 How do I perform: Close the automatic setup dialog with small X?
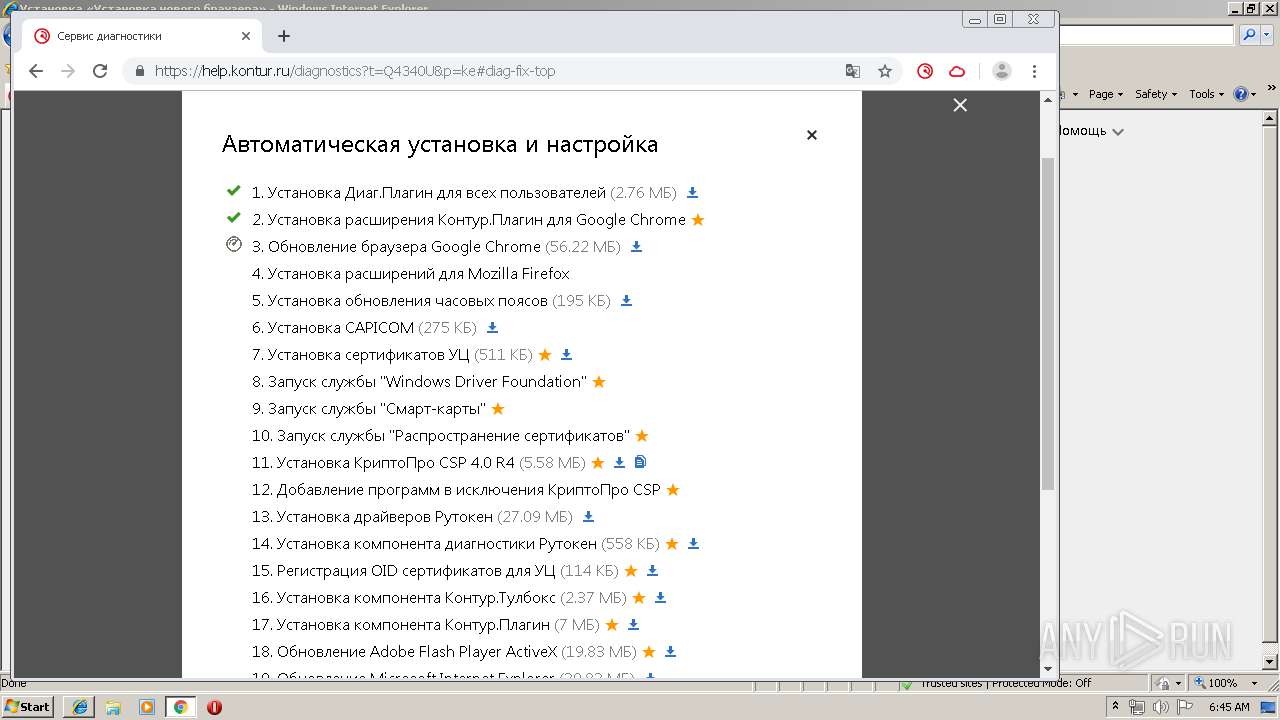(x=812, y=135)
